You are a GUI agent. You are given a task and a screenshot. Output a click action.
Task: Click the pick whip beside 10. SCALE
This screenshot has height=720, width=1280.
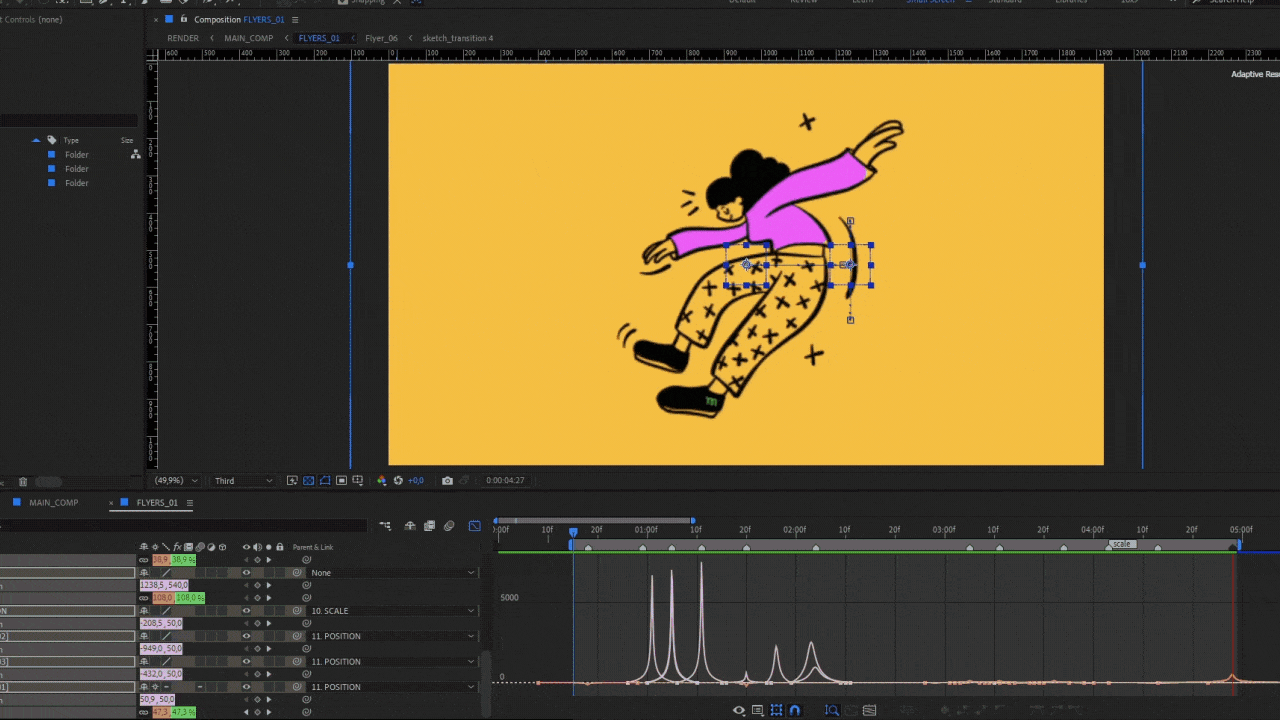point(297,611)
